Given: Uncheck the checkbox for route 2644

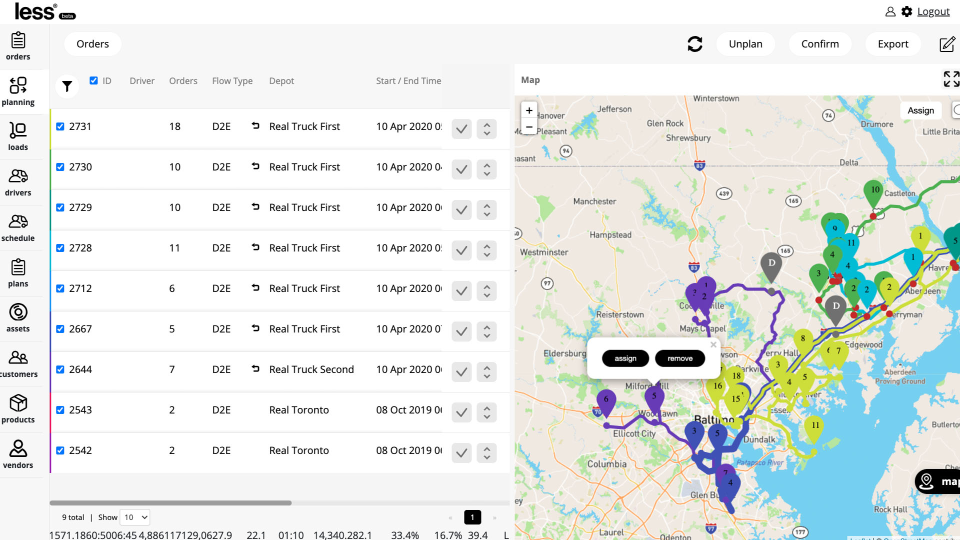Looking at the screenshot, I should click(x=60, y=369).
